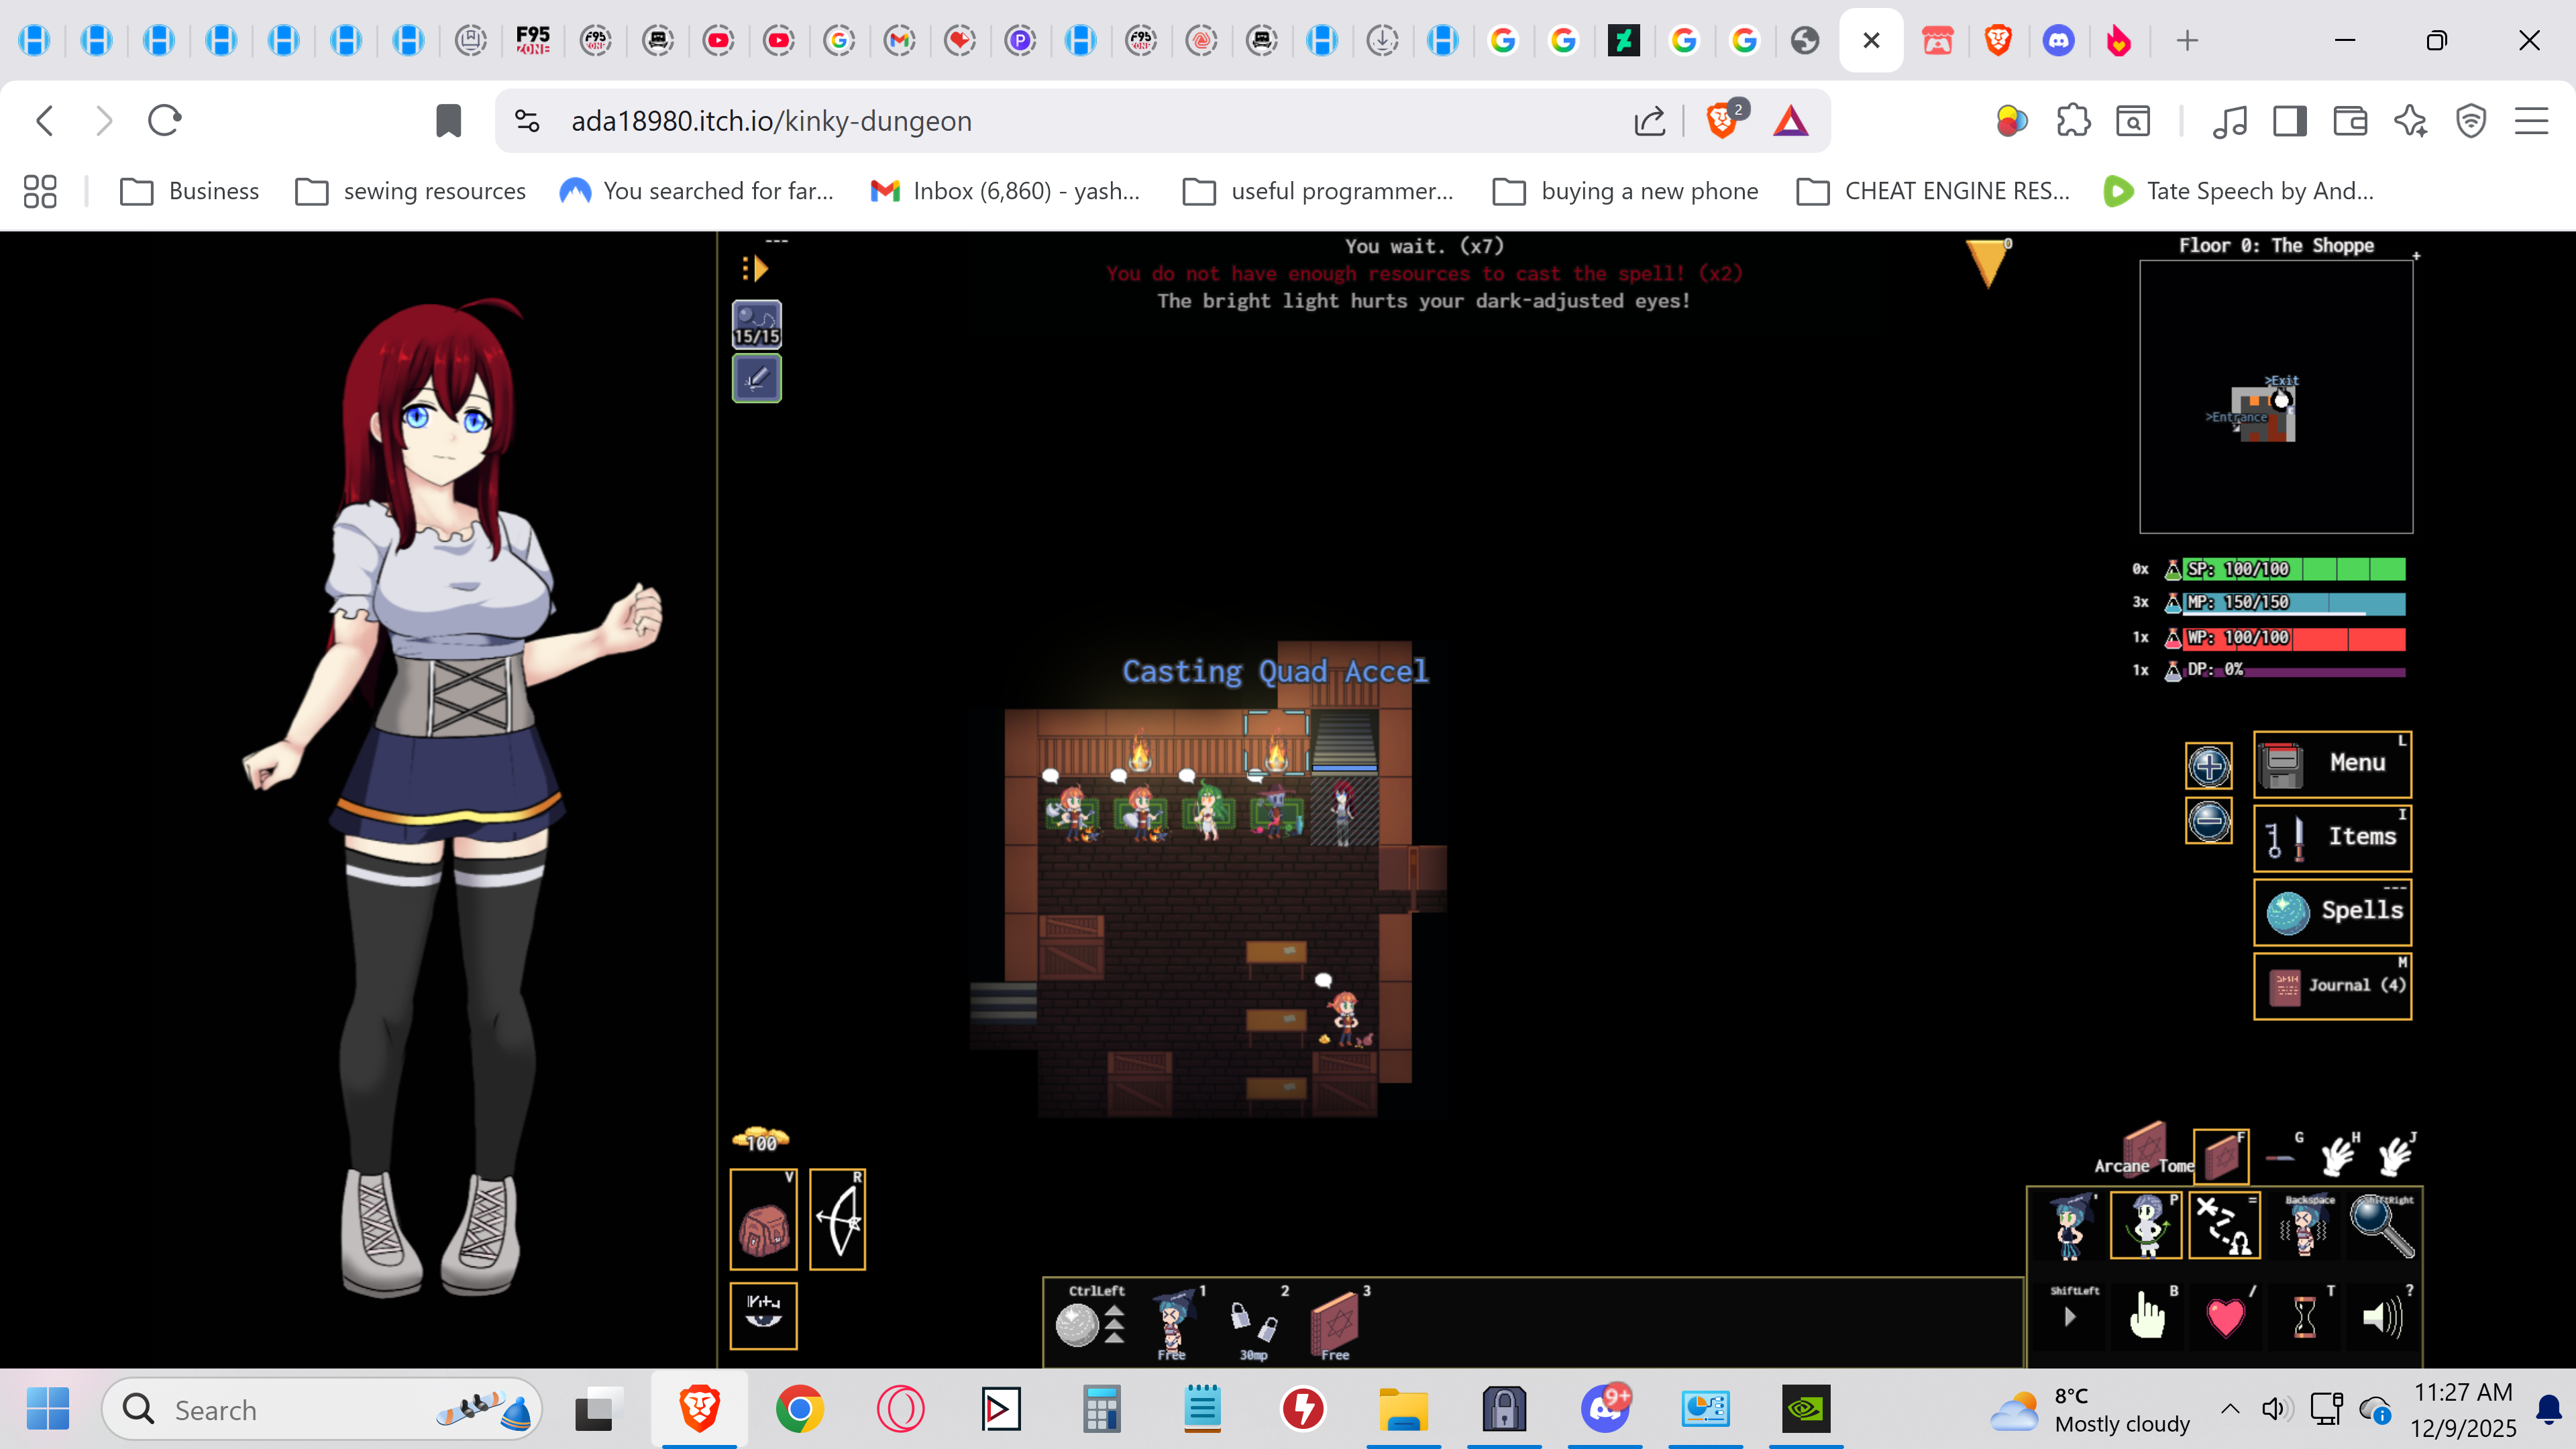Select the Arcane Tome weapon slot F

click(2221, 1157)
